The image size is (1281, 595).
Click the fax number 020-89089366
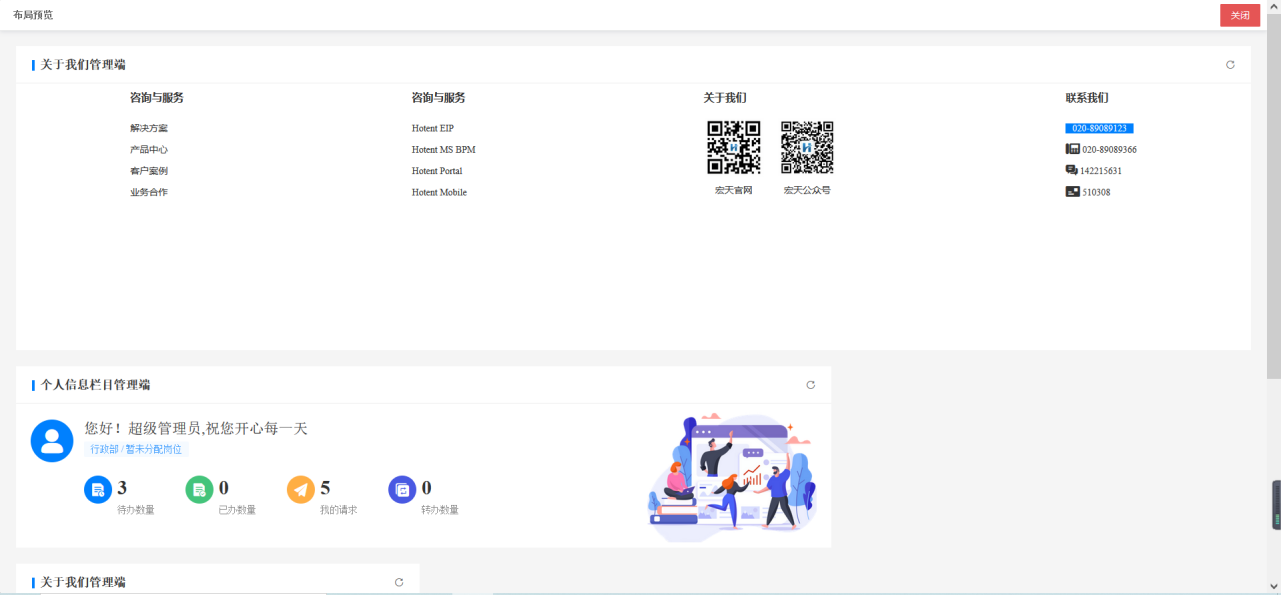[x=1109, y=149]
